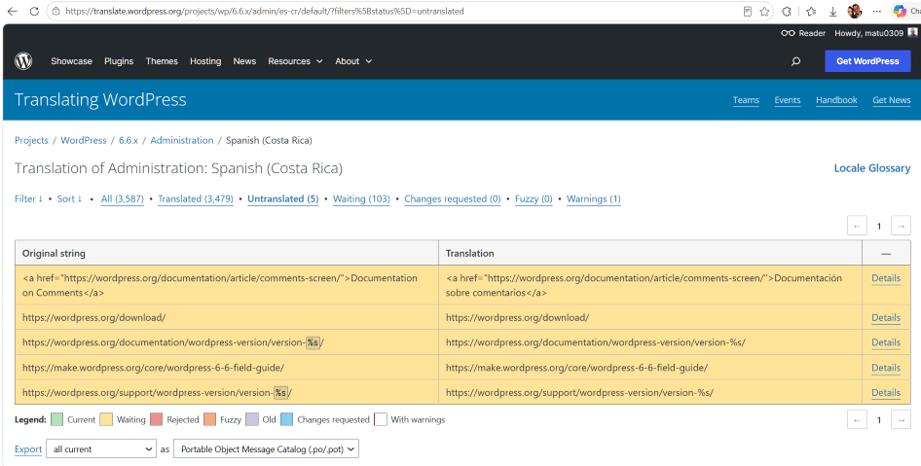Open the browser extensions icon
This screenshot has height=466, width=921.
point(786,11)
